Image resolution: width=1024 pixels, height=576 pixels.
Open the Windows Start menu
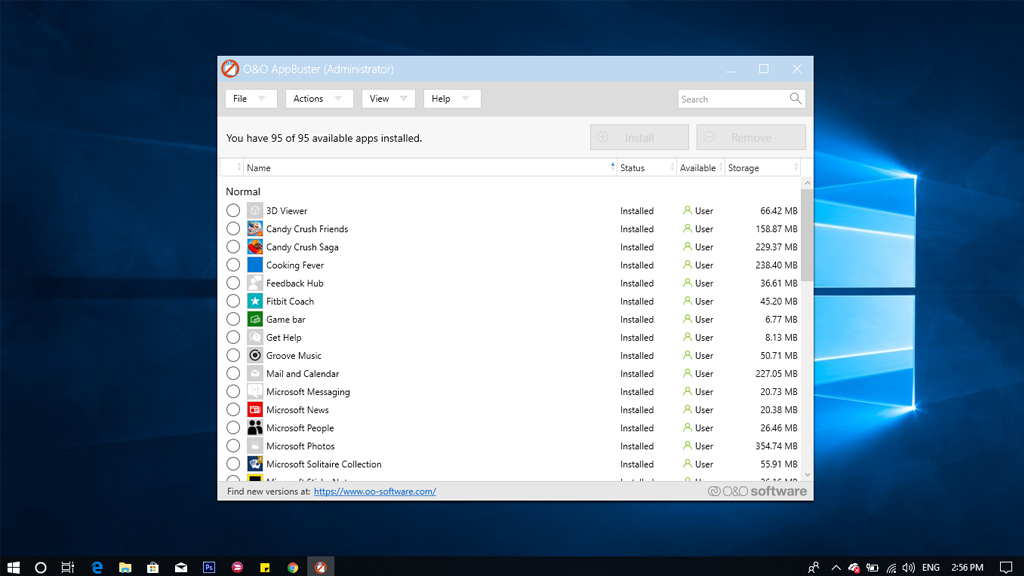pos(13,567)
